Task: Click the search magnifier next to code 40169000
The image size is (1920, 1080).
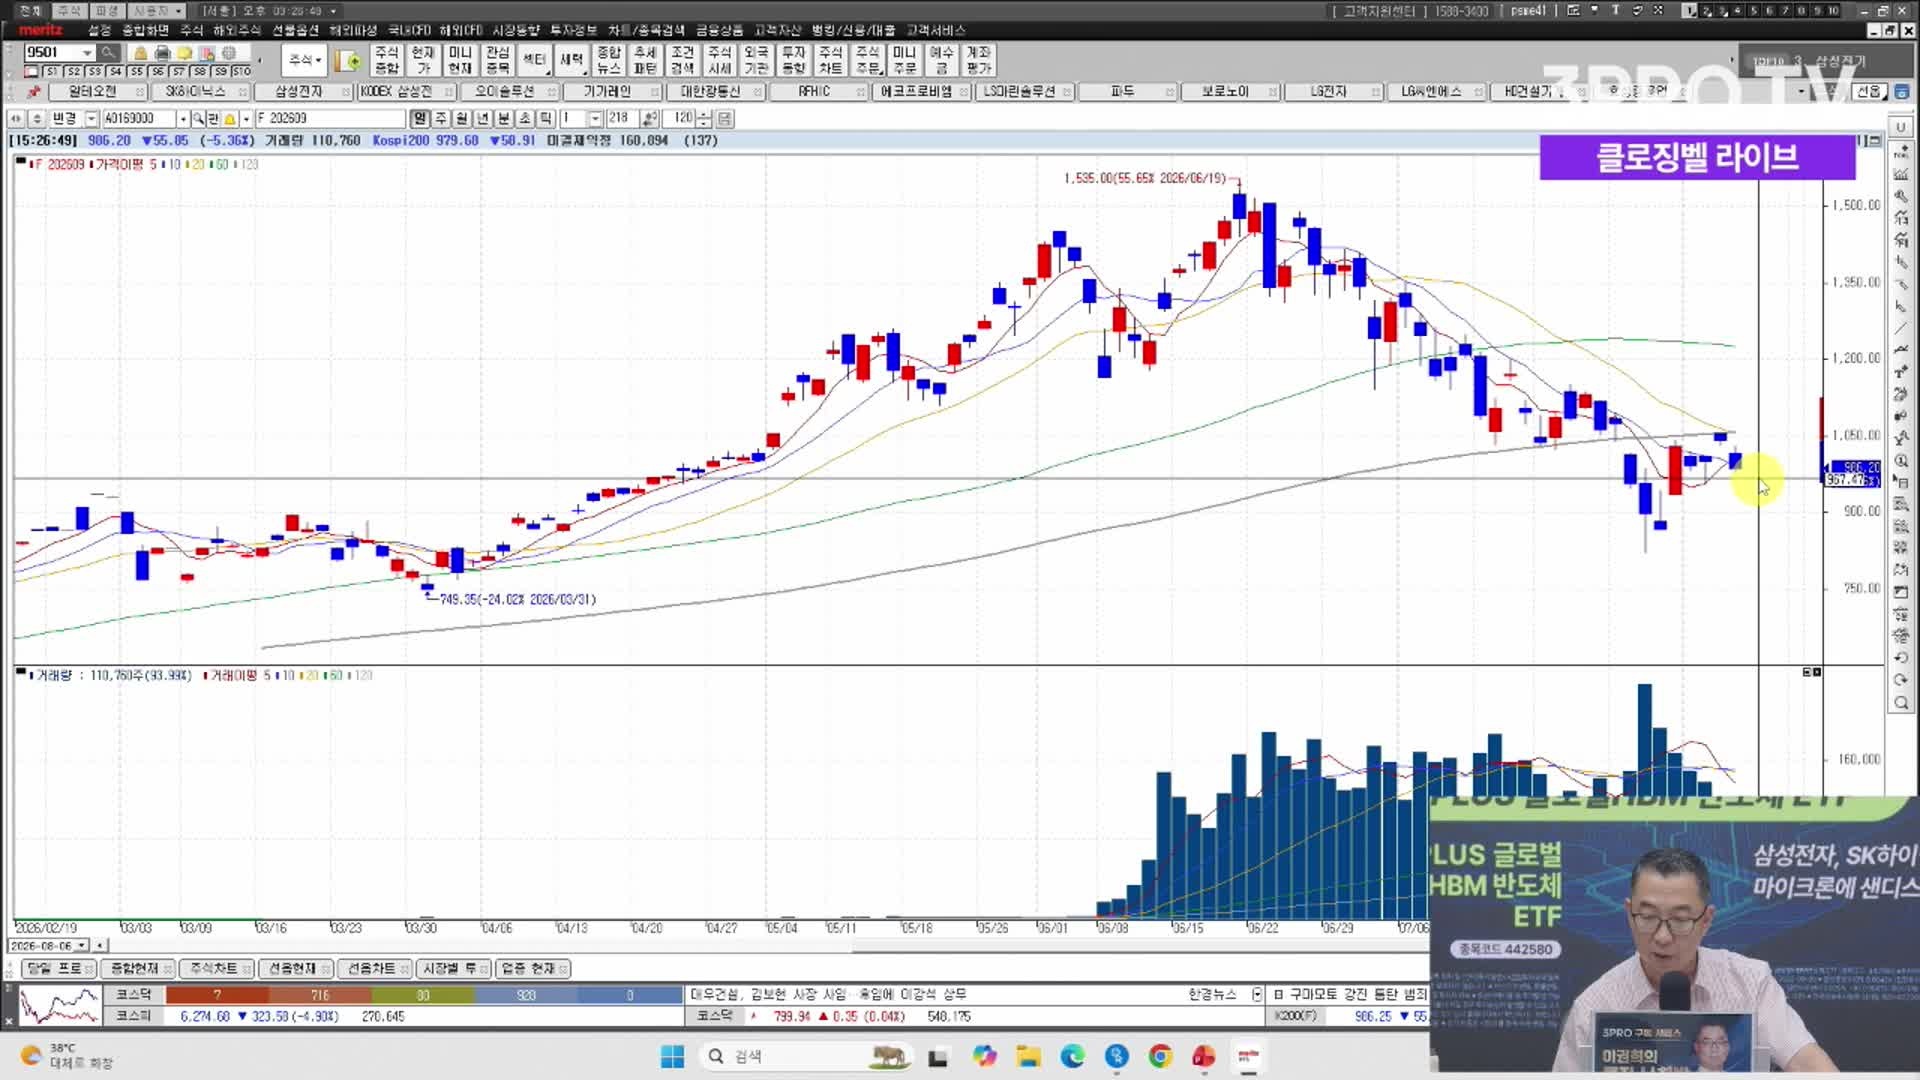Action: pos(198,118)
